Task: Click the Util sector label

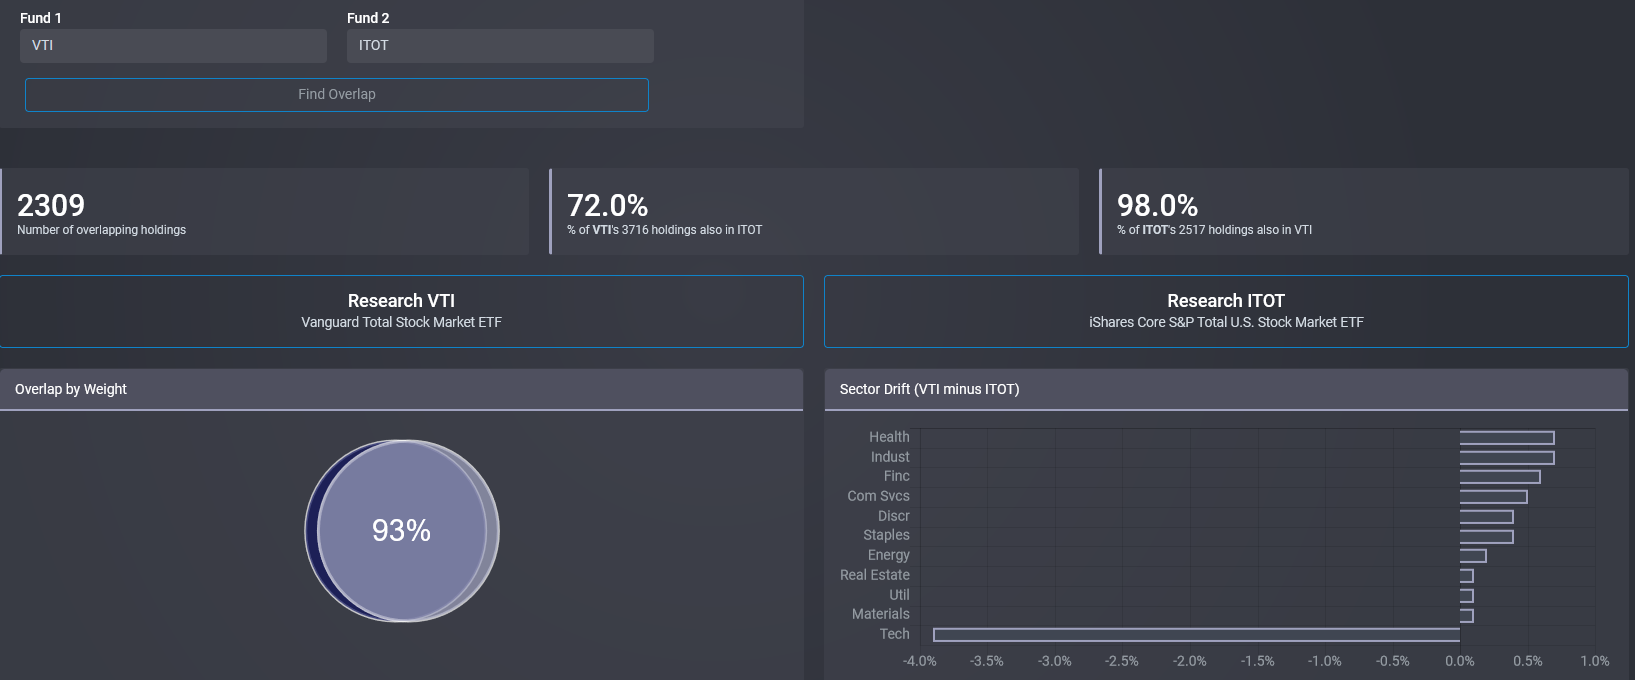Action: click(x=899, y=595)
